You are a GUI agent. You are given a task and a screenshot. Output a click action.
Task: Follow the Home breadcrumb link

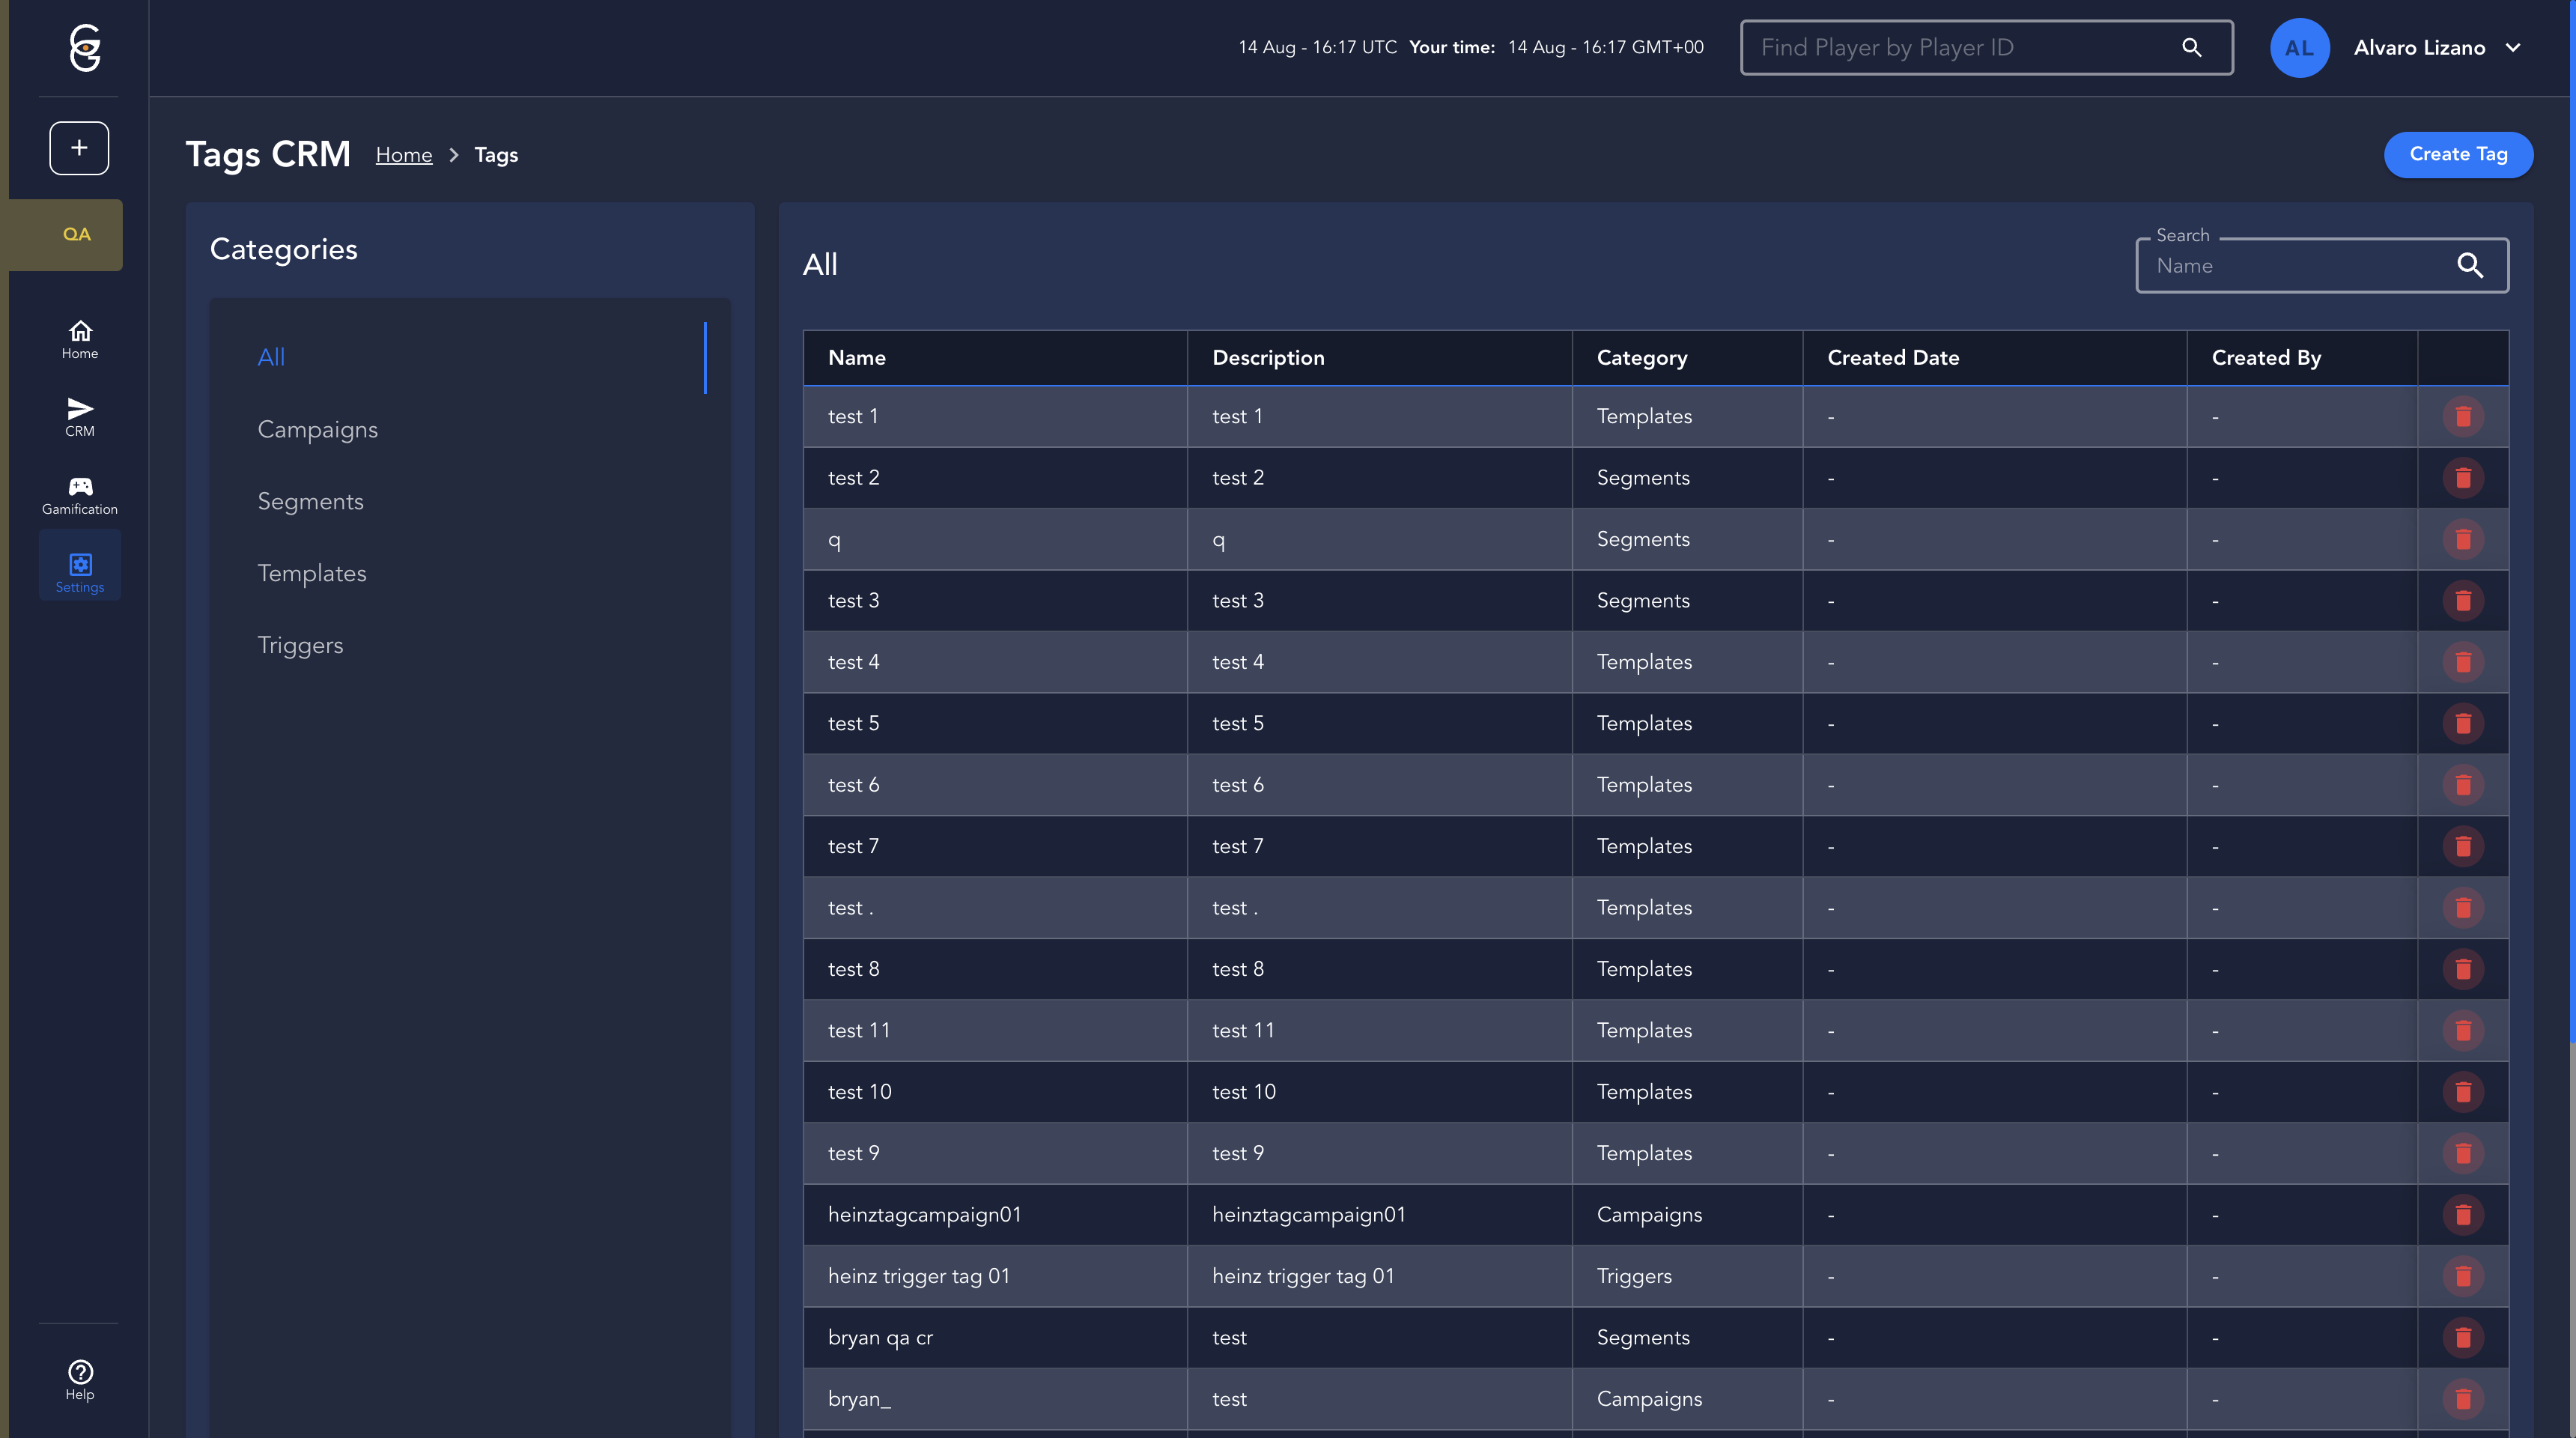pyautogui.click(x=403, y=155)
